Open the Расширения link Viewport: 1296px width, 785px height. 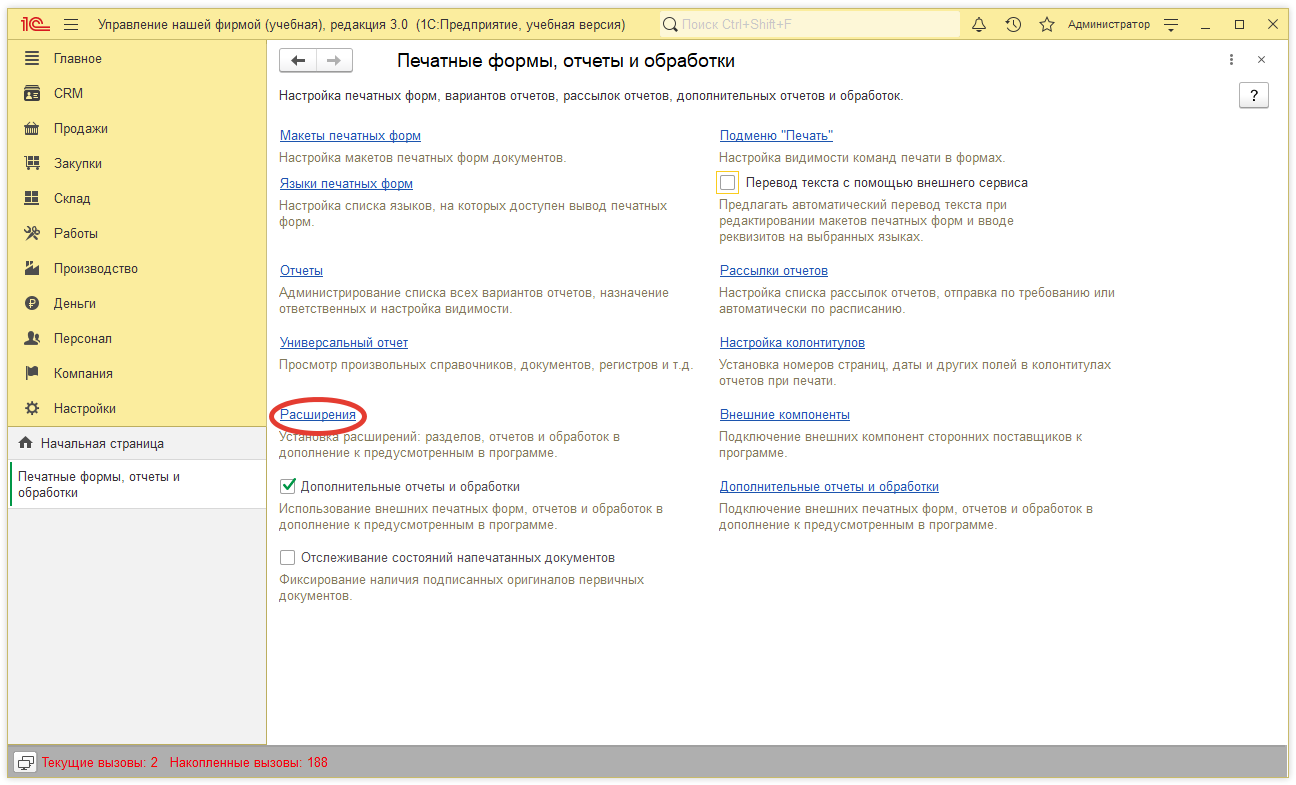click(318, 415)
